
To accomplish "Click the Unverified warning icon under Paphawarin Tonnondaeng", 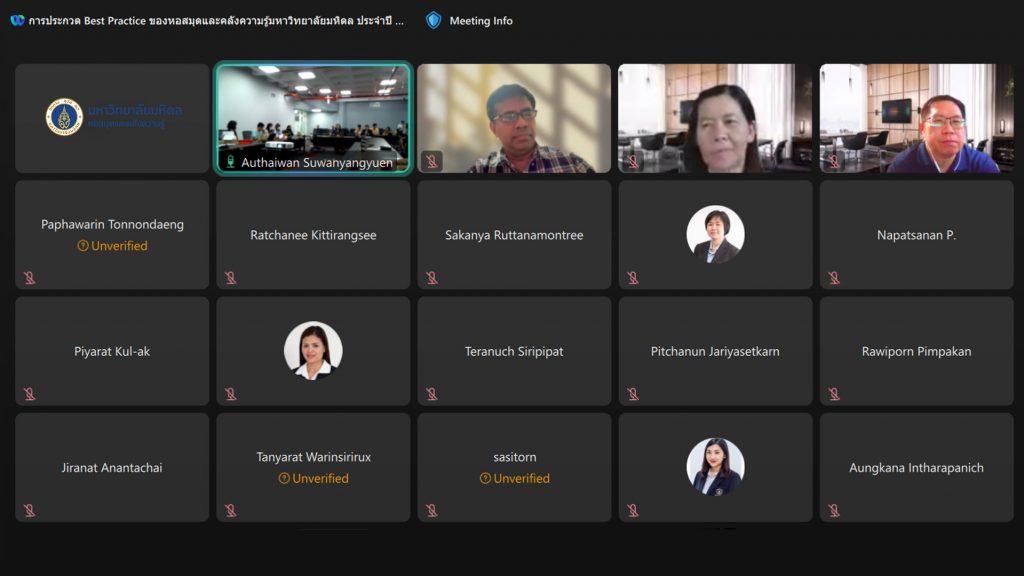I will point(83,246).
